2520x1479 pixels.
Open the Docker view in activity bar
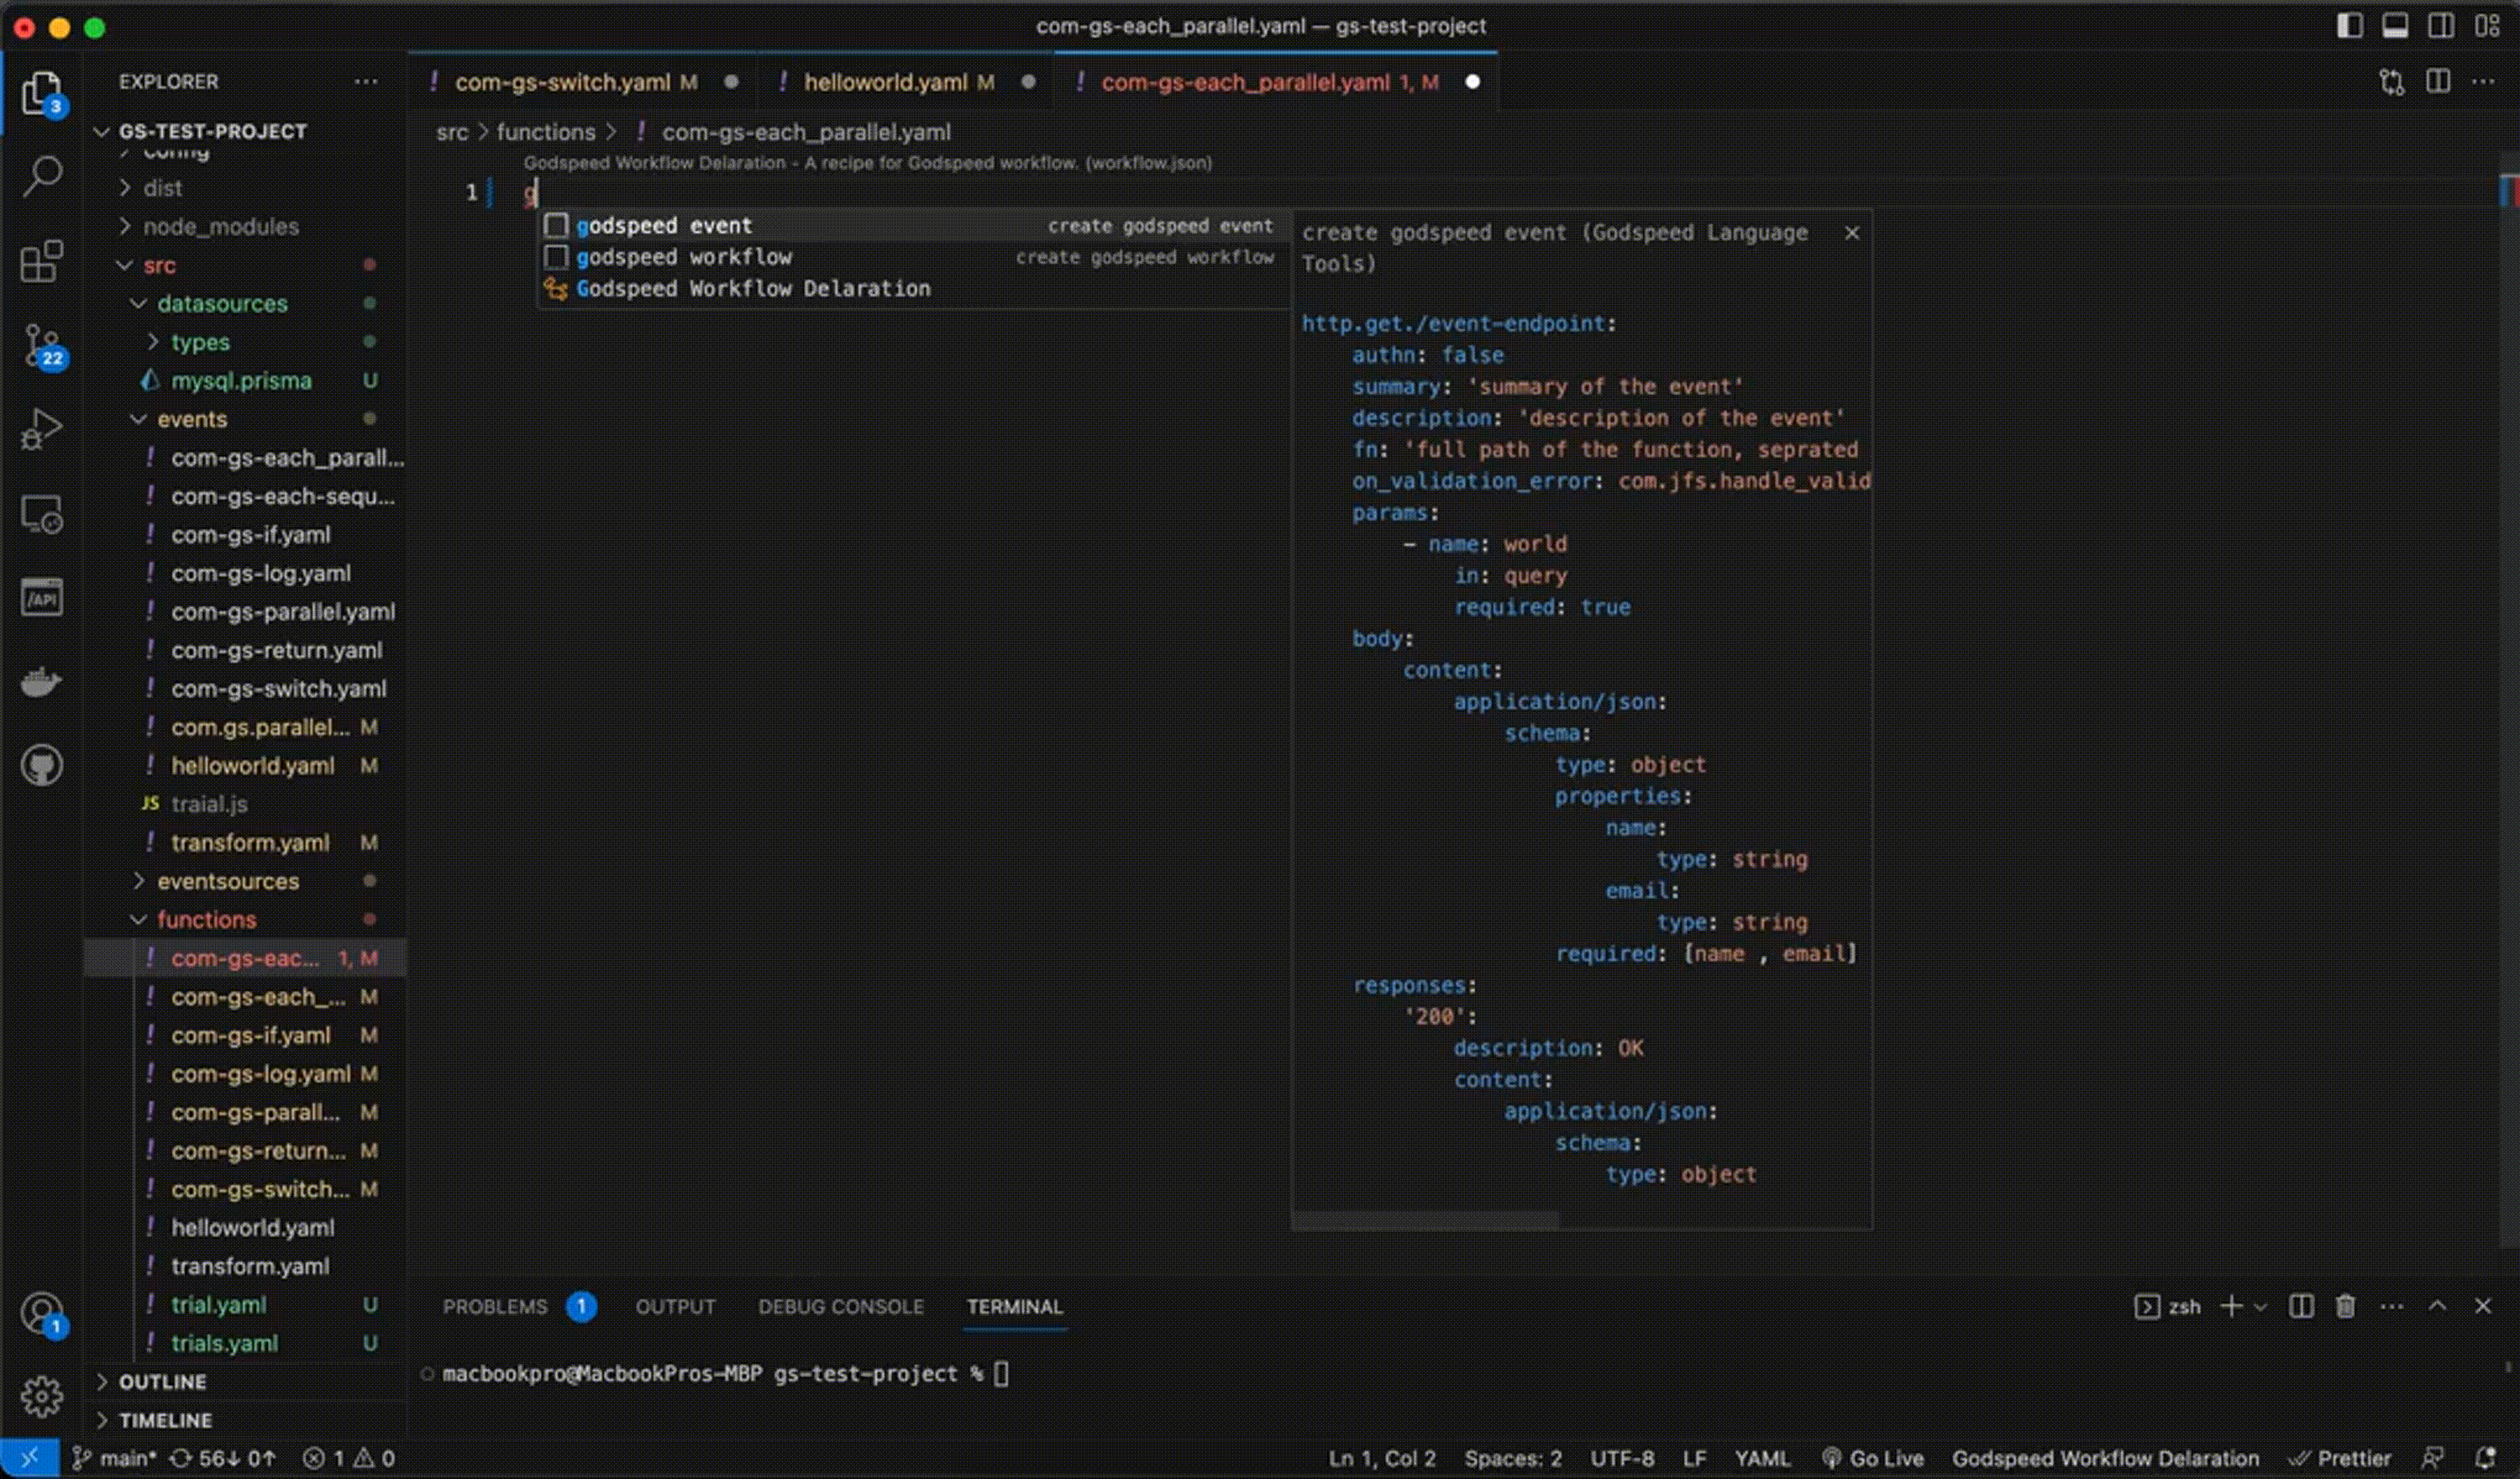pos(41,682)
